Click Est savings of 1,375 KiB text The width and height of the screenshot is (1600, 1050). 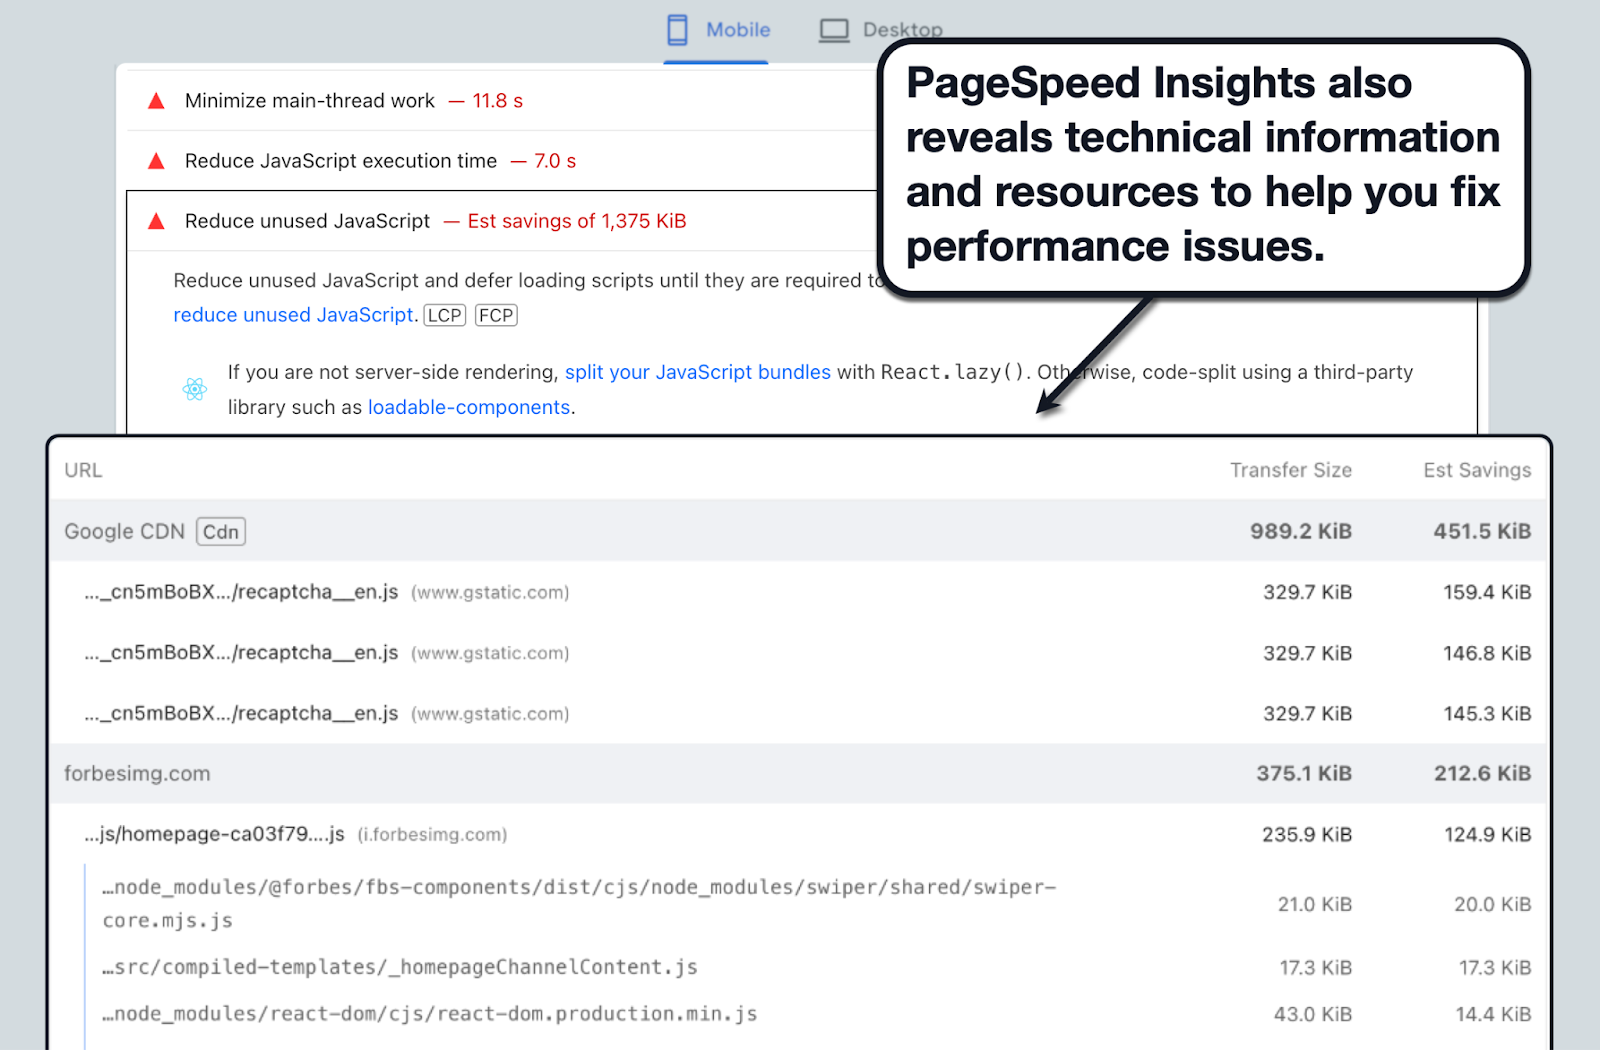[x=577, y=221]
